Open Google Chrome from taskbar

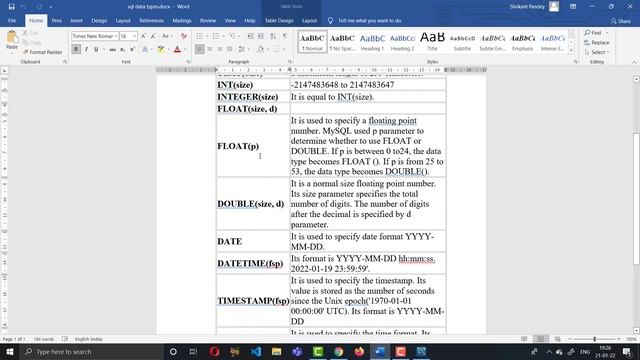pyautogui.click(x=338, y=351)
